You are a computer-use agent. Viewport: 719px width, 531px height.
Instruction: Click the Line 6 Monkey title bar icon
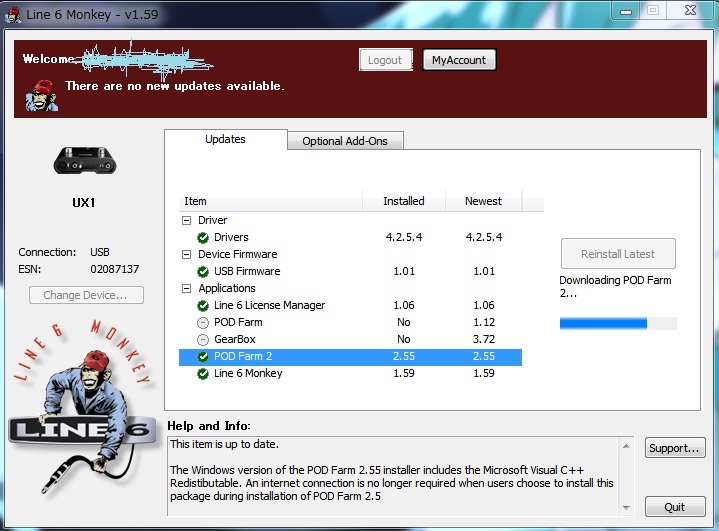pos(13,15)
